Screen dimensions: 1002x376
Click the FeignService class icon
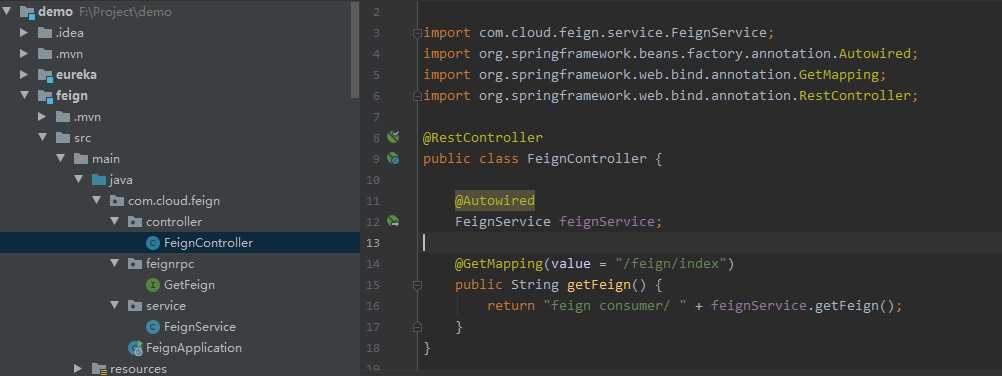point(153,327)
